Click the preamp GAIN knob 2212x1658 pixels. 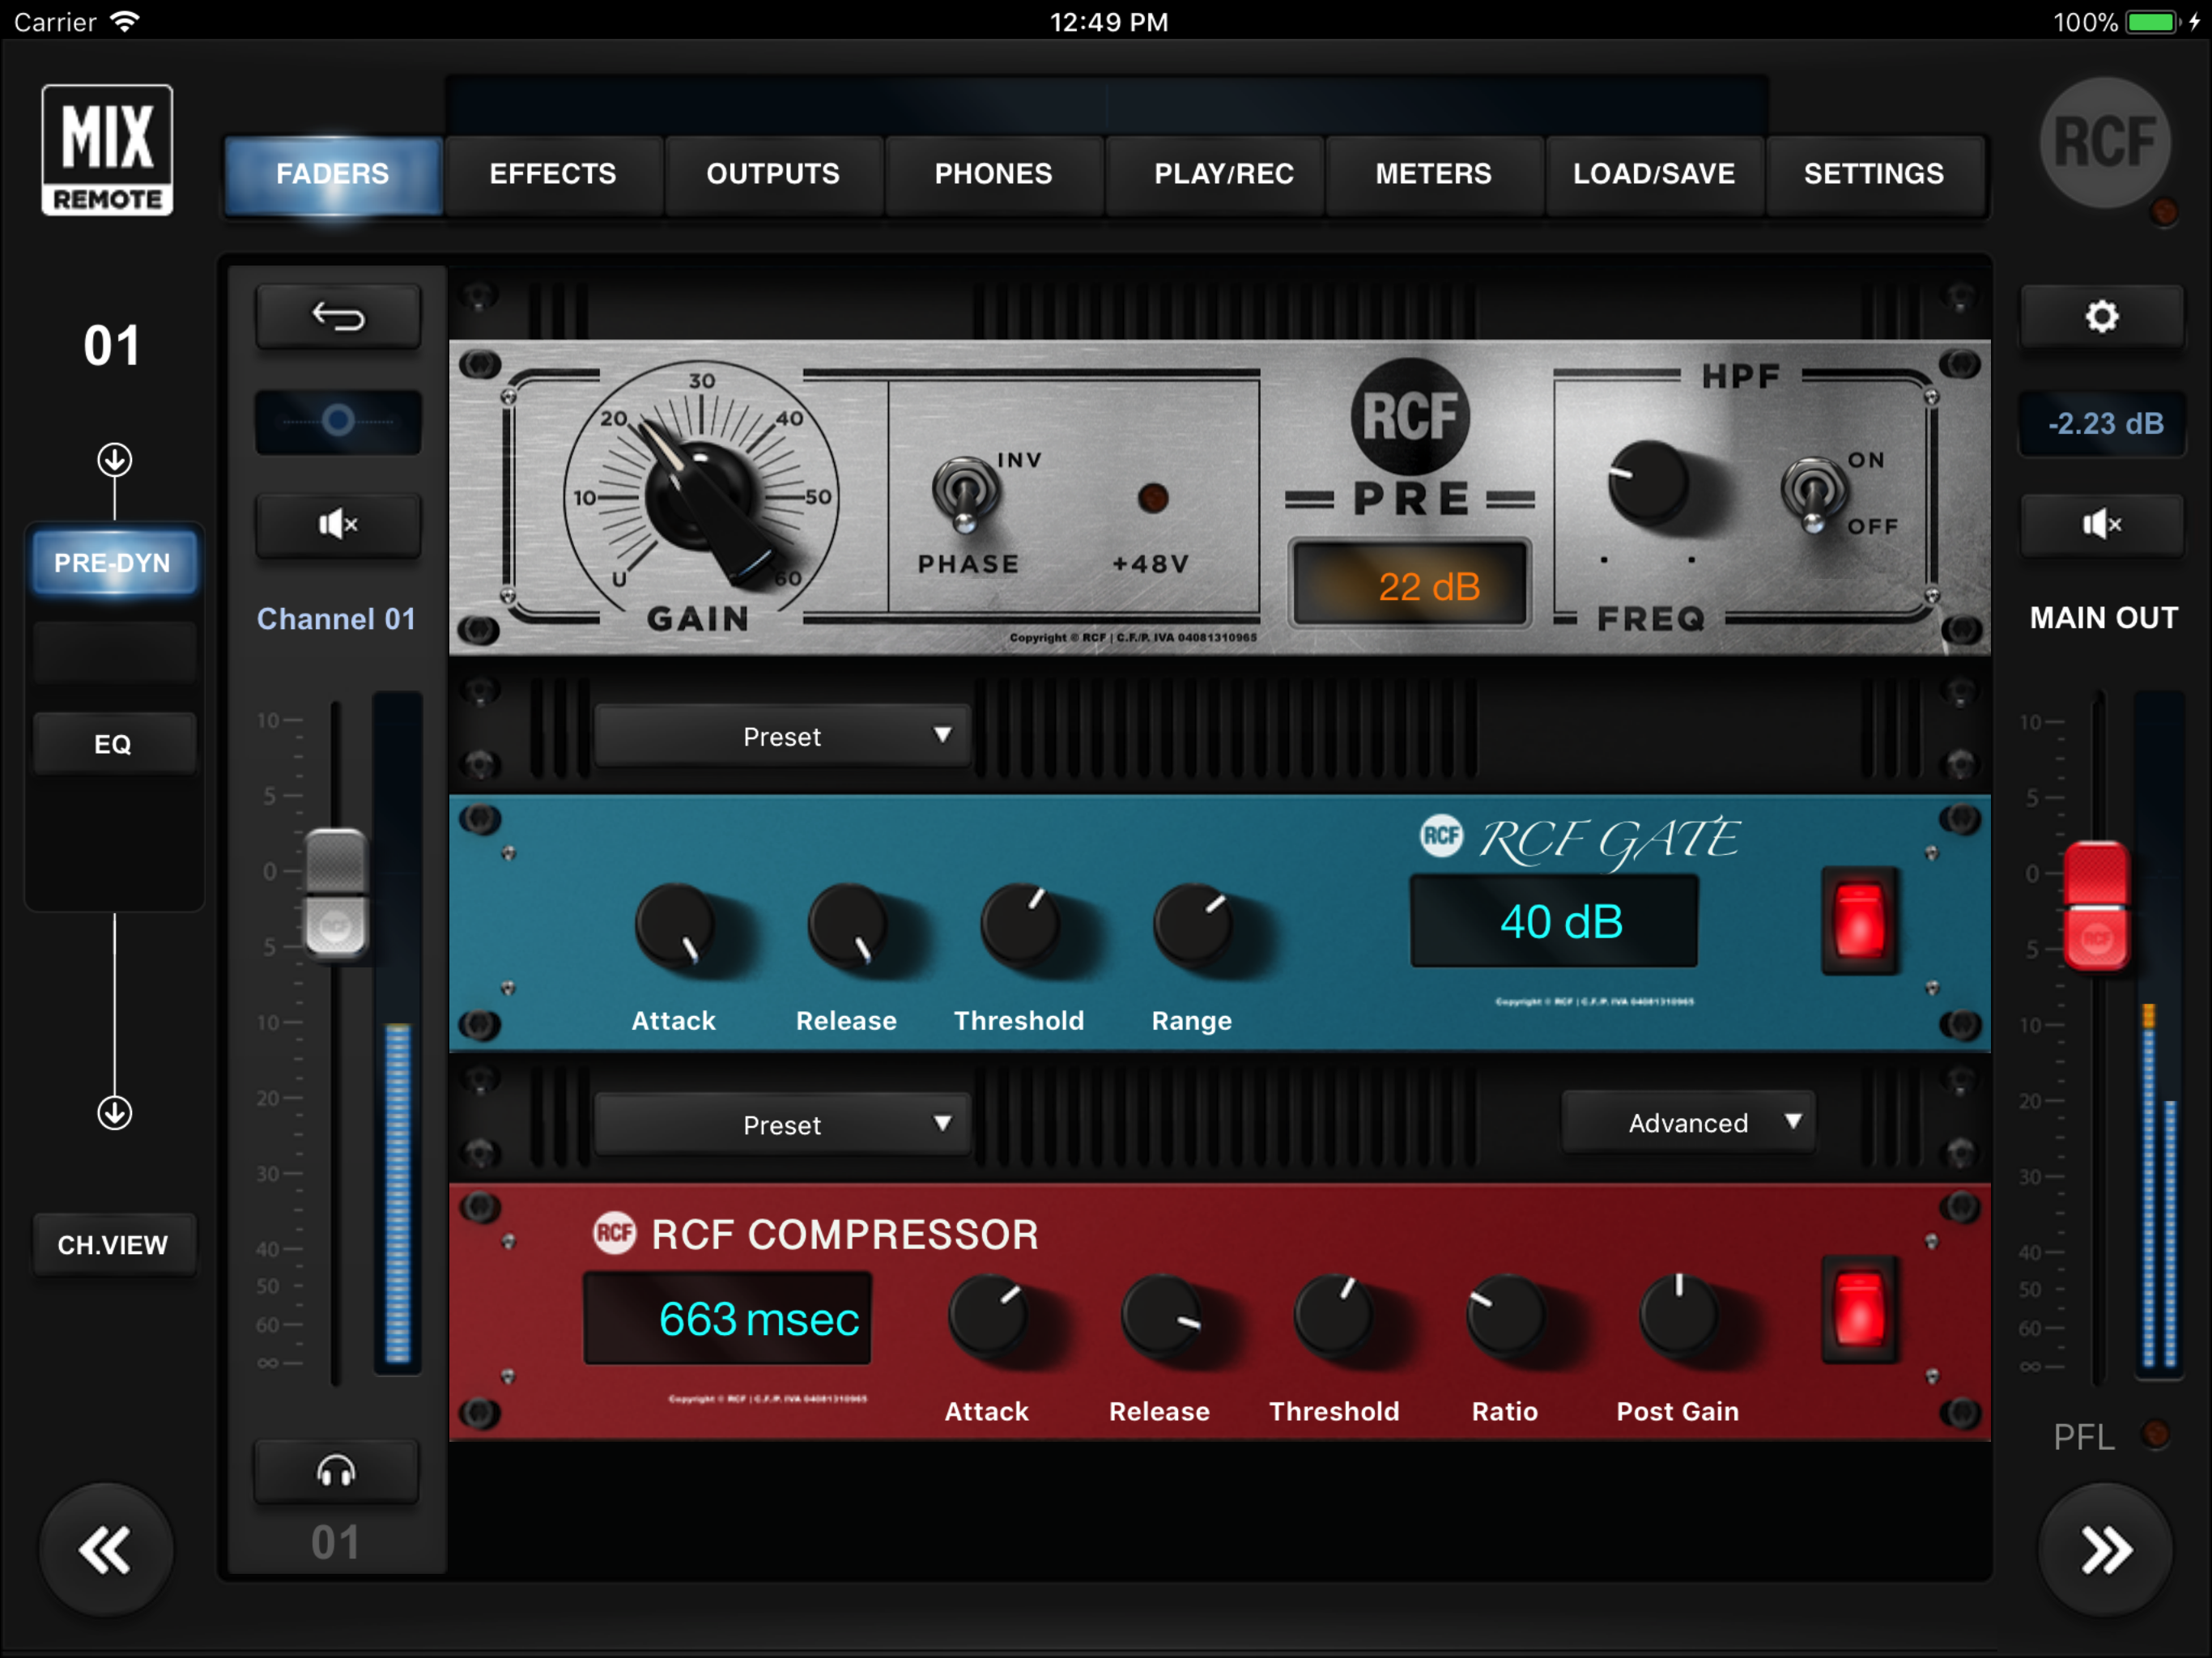pyautogui.click(x=701, y=497)
